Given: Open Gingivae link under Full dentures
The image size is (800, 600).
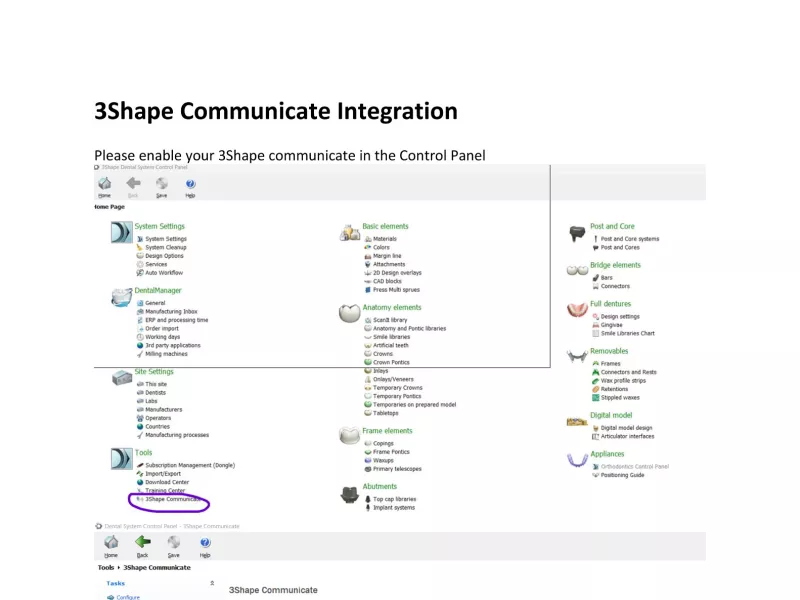Looking at the screenshot, I should (611, 325).
